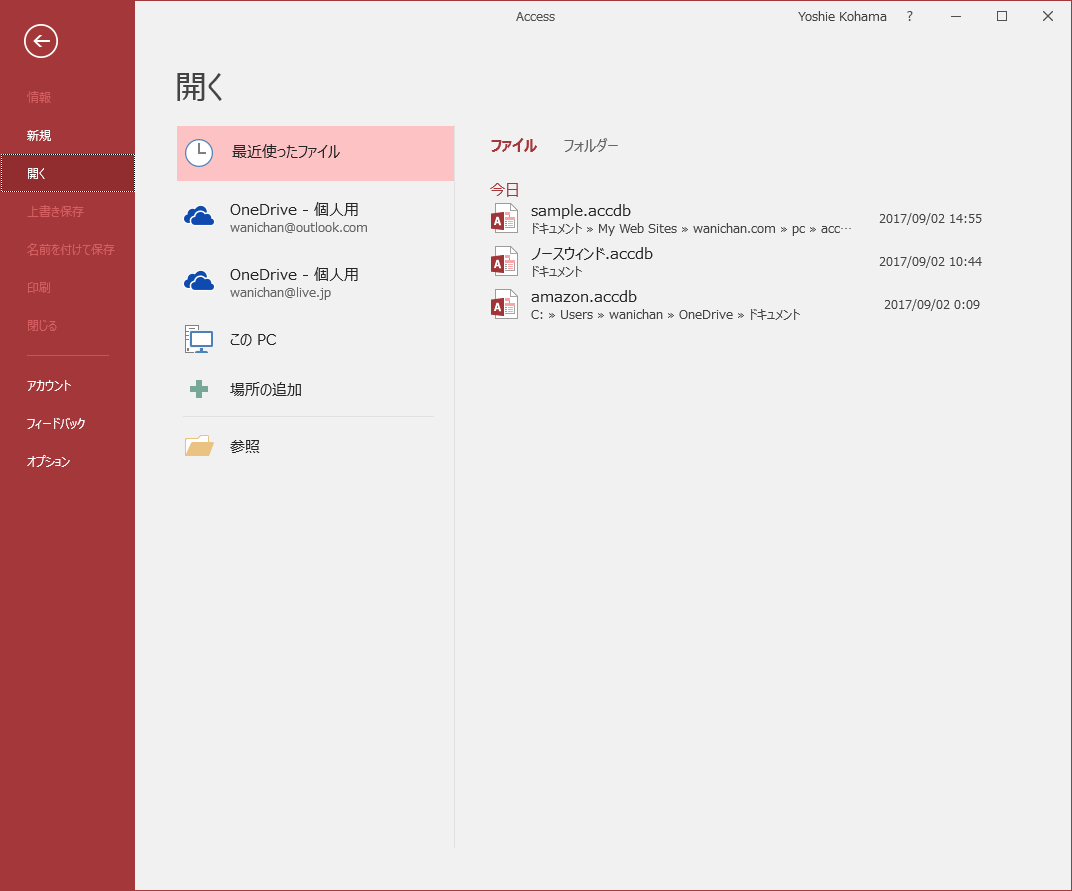Viewport: 1072px width, 891px height.
Task: Maximize the Access window
Action: pos(1002,16)
